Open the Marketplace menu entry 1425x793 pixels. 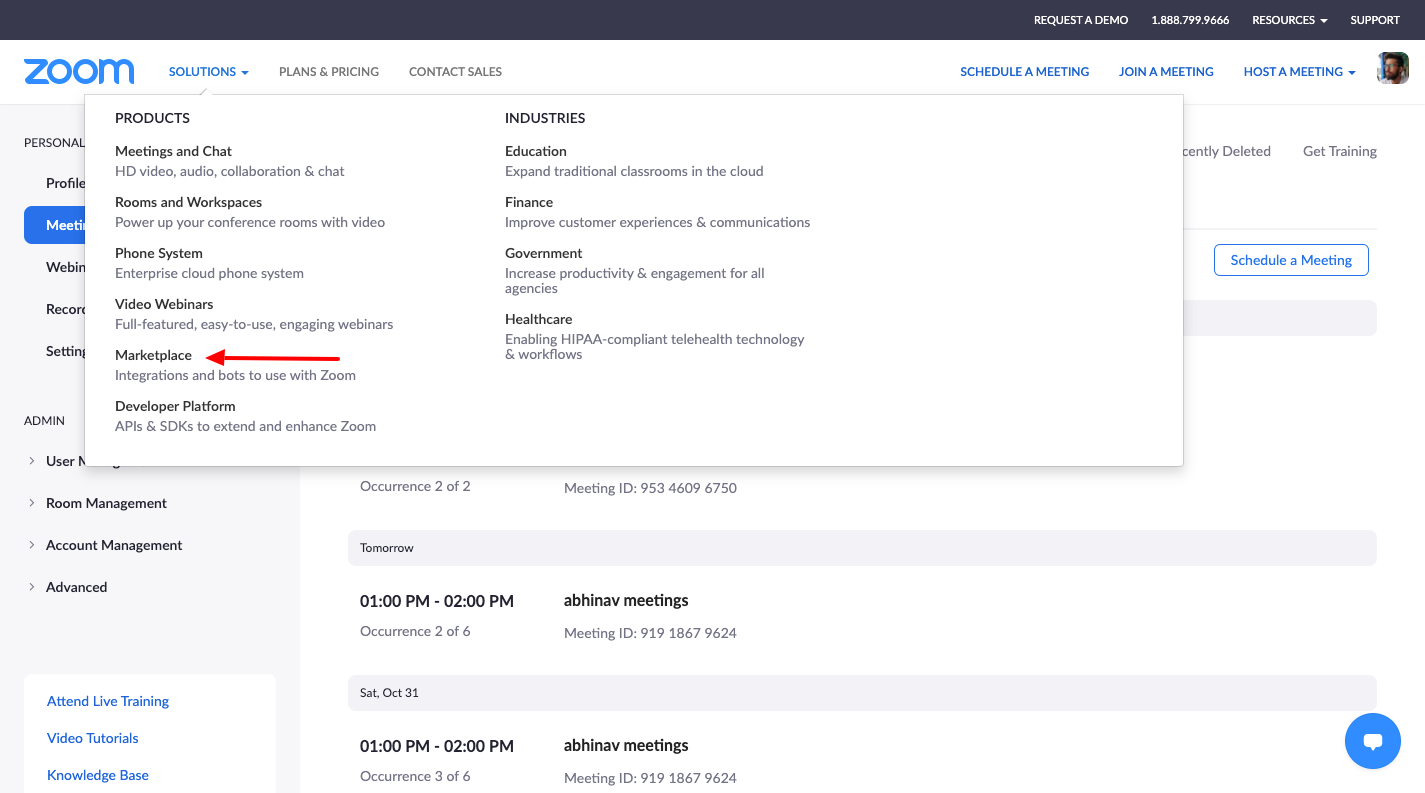(153, 355)
